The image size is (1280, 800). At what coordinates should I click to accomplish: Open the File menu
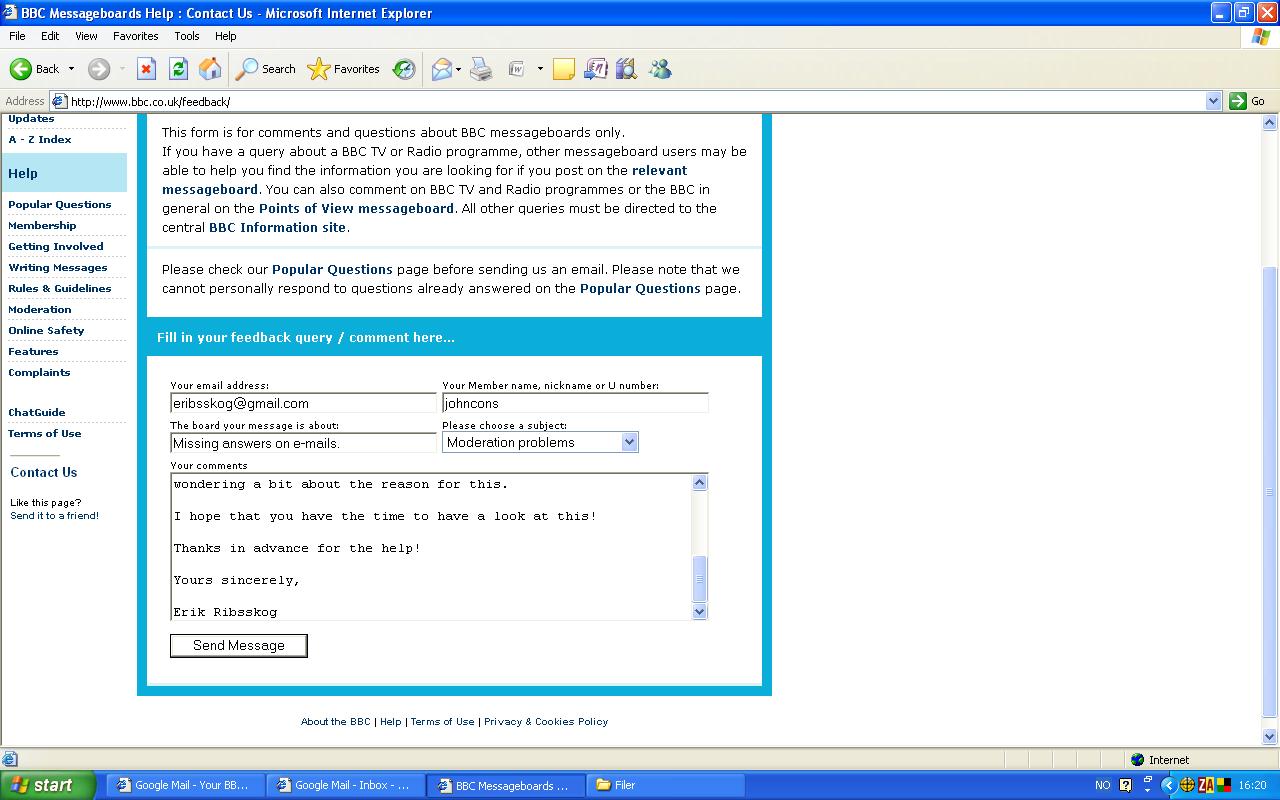point(17,36)
